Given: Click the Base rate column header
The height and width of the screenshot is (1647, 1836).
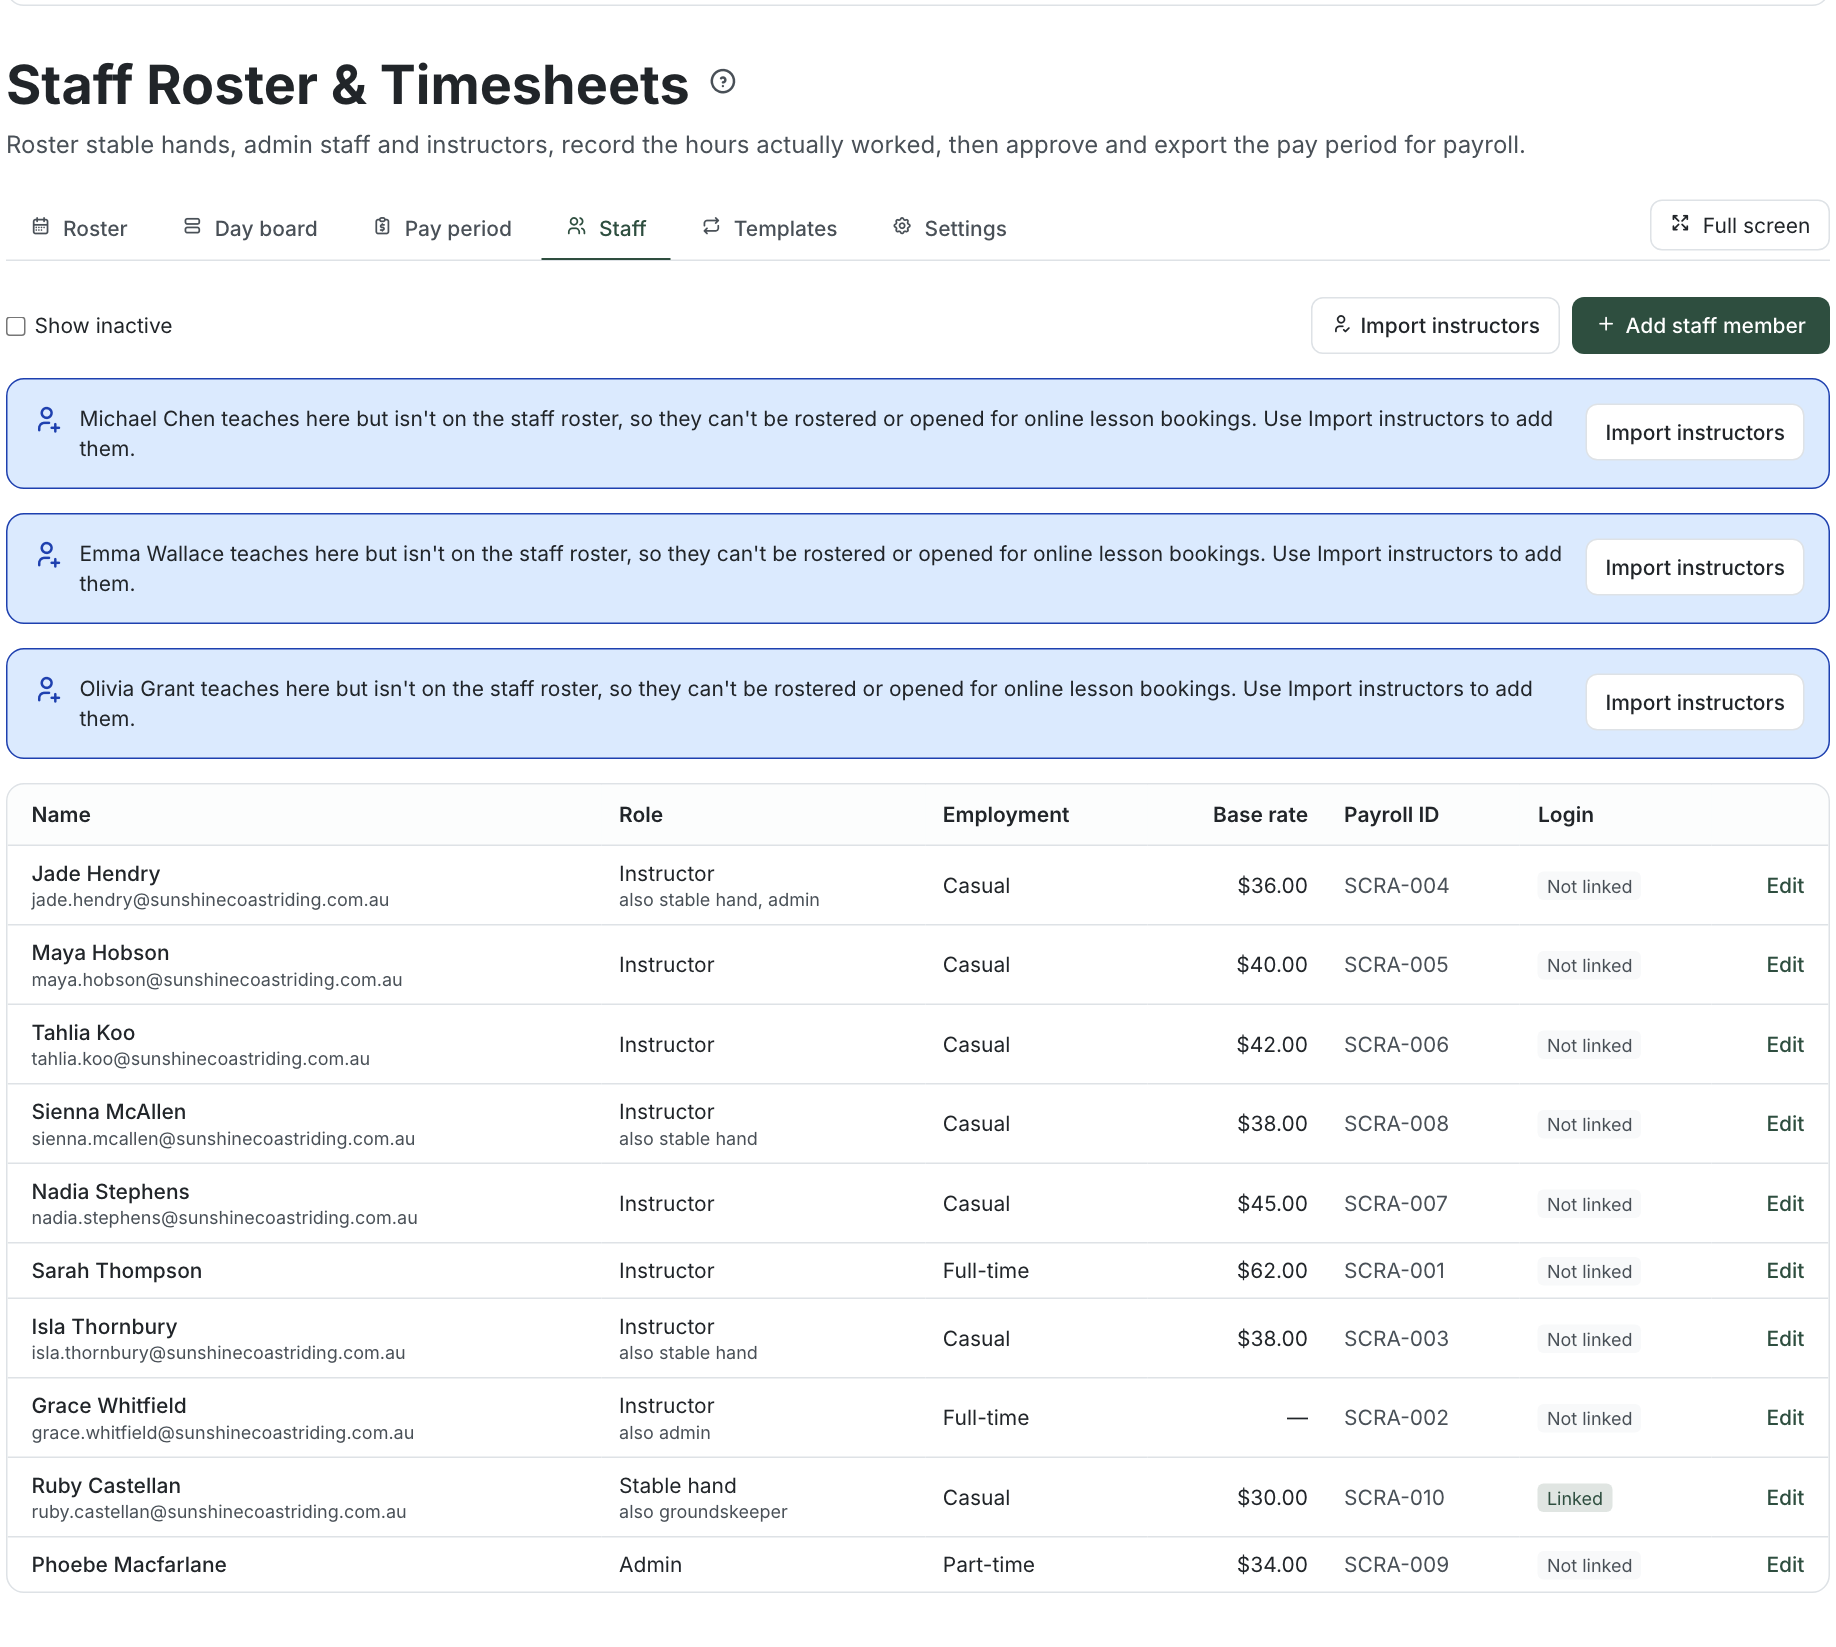Looking at the screenshot, I should pos(1260,815).
